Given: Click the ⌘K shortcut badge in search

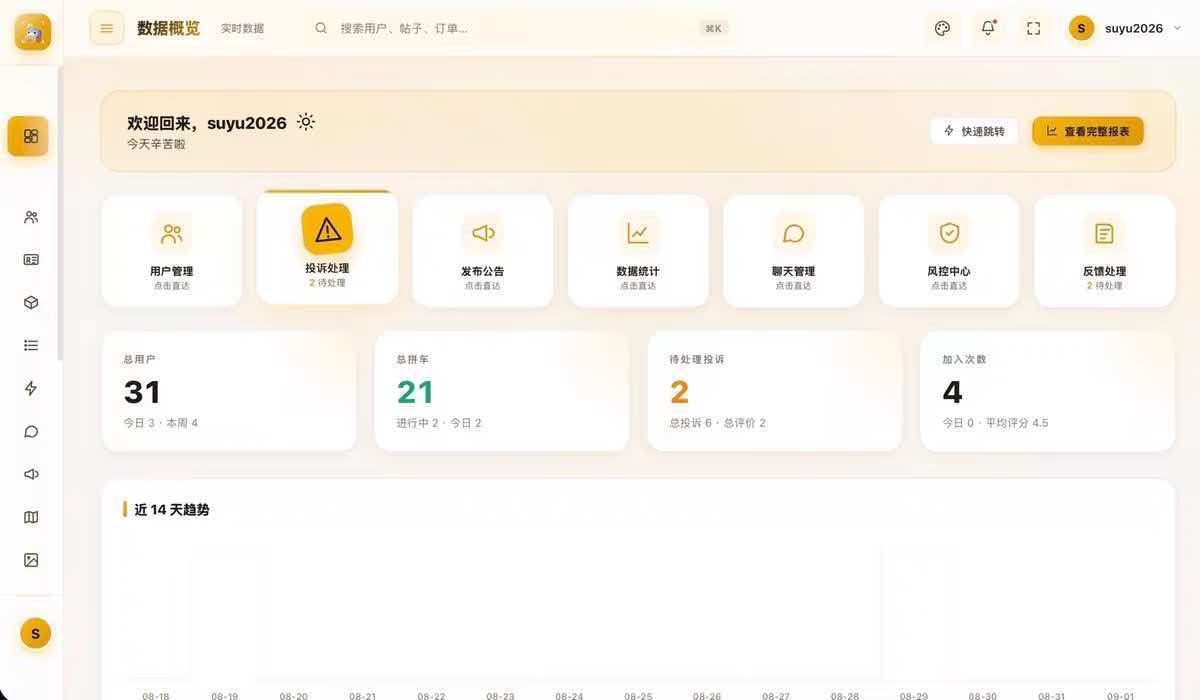Looking at the screenshot, I should click(713, 29).
